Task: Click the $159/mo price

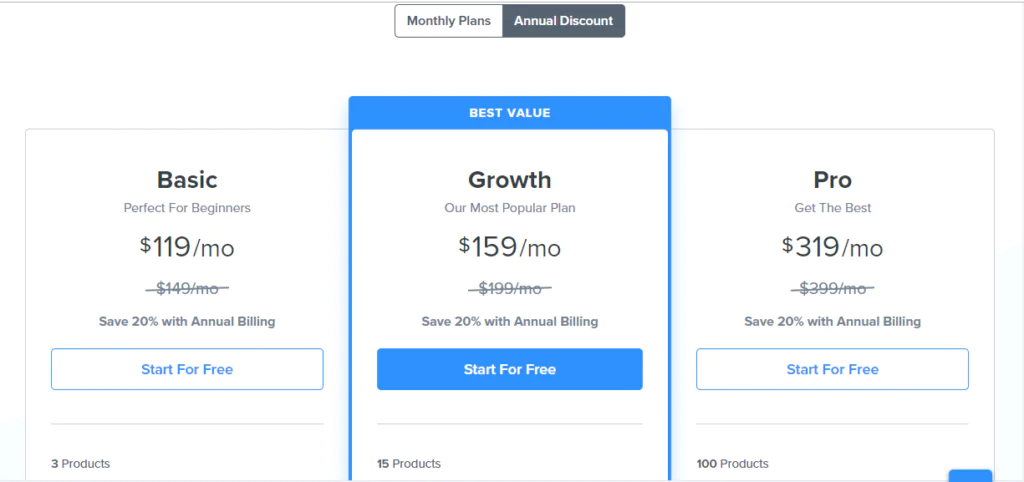Action: click(509, 247)
